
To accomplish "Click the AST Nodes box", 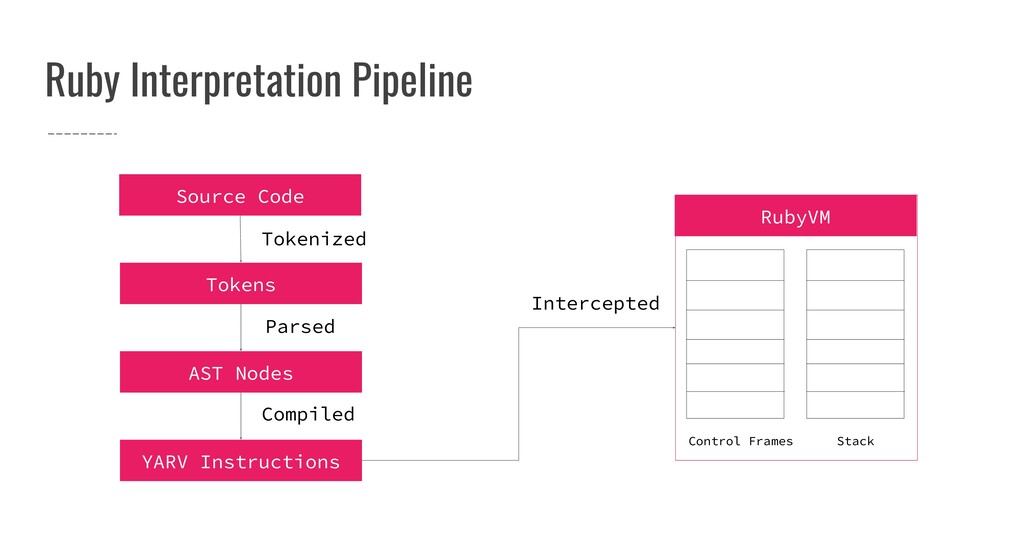I will [x=240, y=372].
